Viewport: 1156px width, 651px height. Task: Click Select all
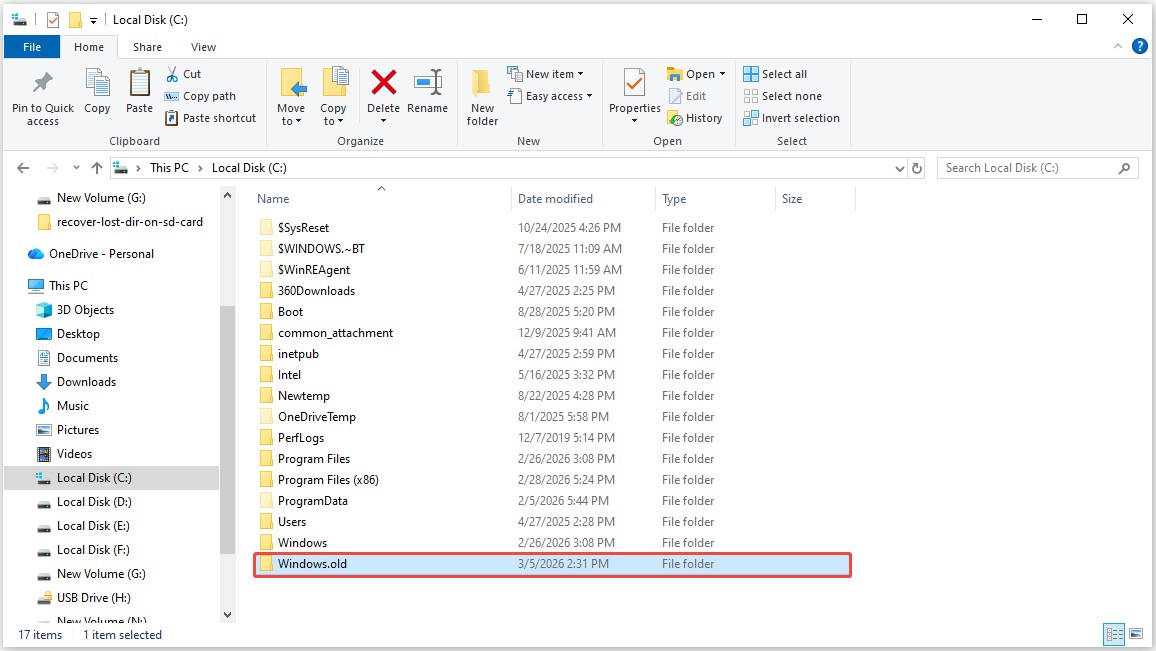click(775, 74)
